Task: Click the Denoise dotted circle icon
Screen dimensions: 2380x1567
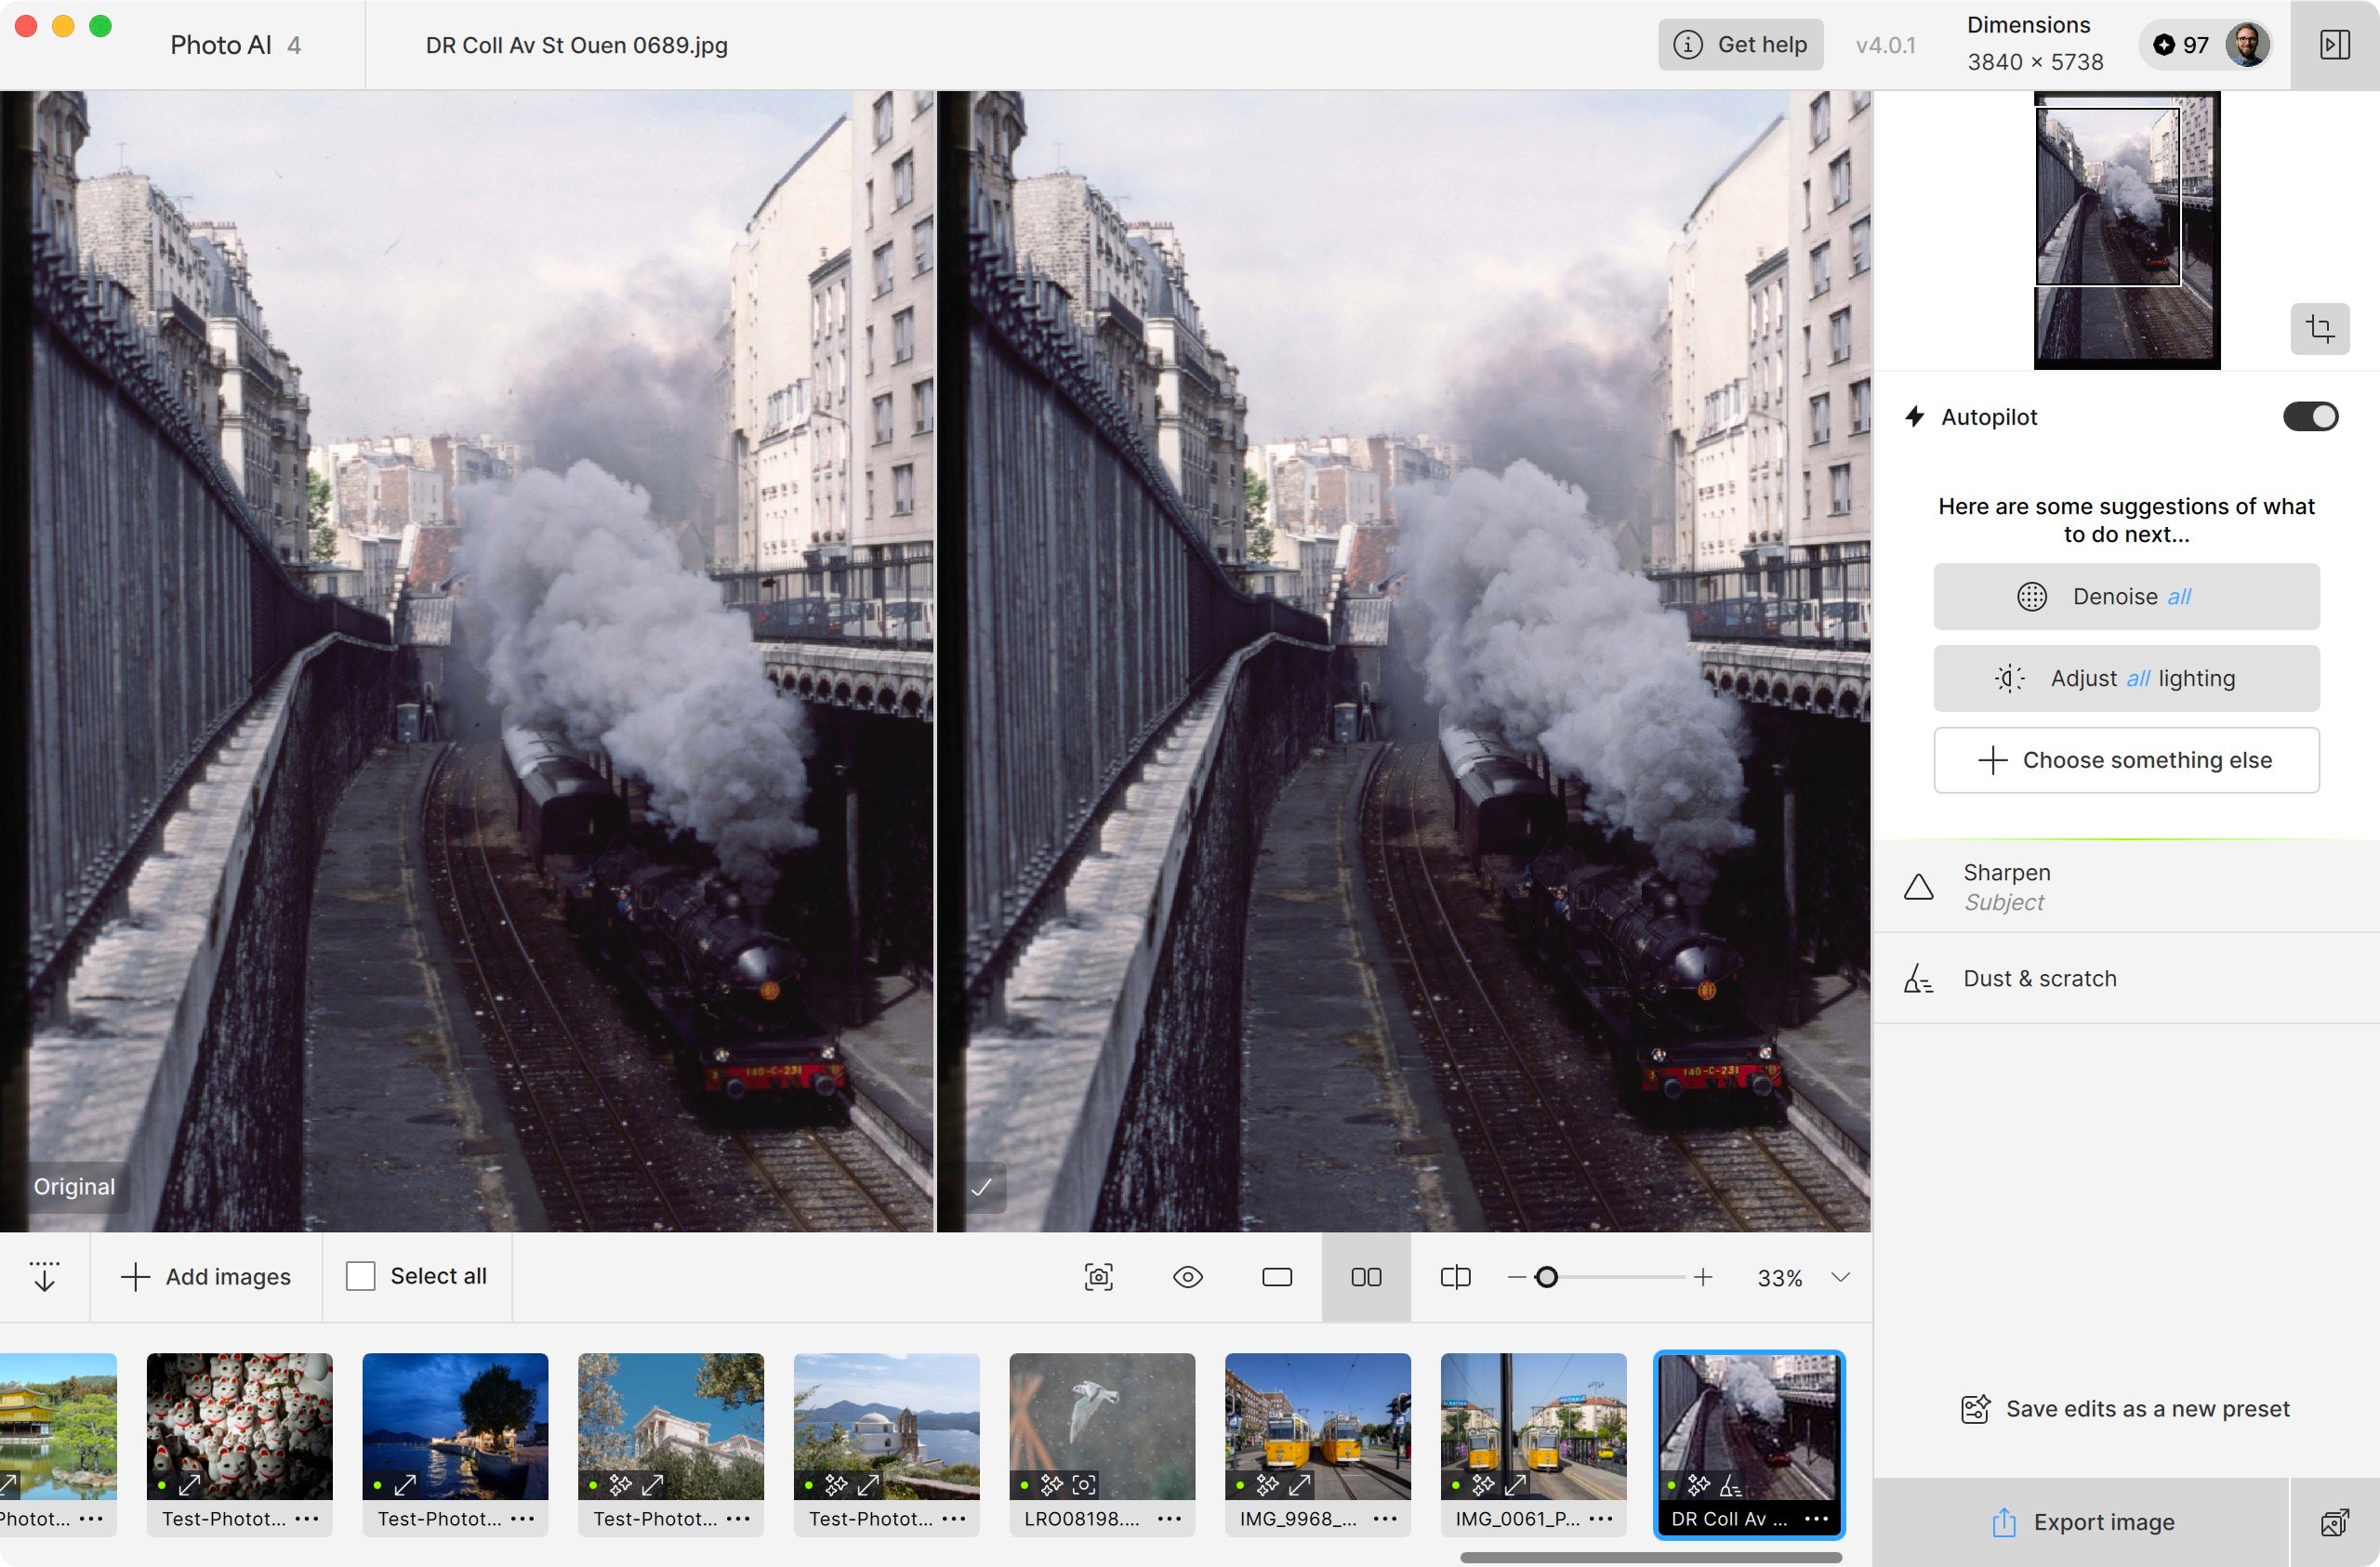Action: tap(2032, 597)
